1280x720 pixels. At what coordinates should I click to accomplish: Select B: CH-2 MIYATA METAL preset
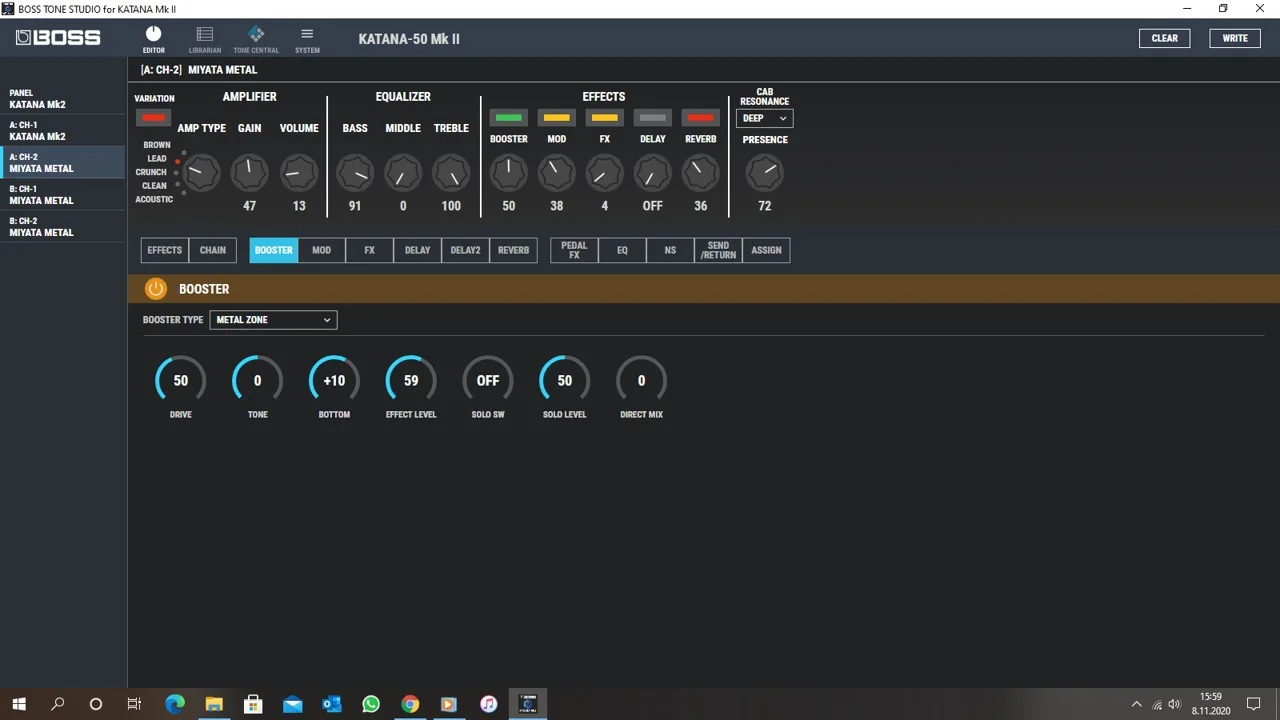click(64, 227)
